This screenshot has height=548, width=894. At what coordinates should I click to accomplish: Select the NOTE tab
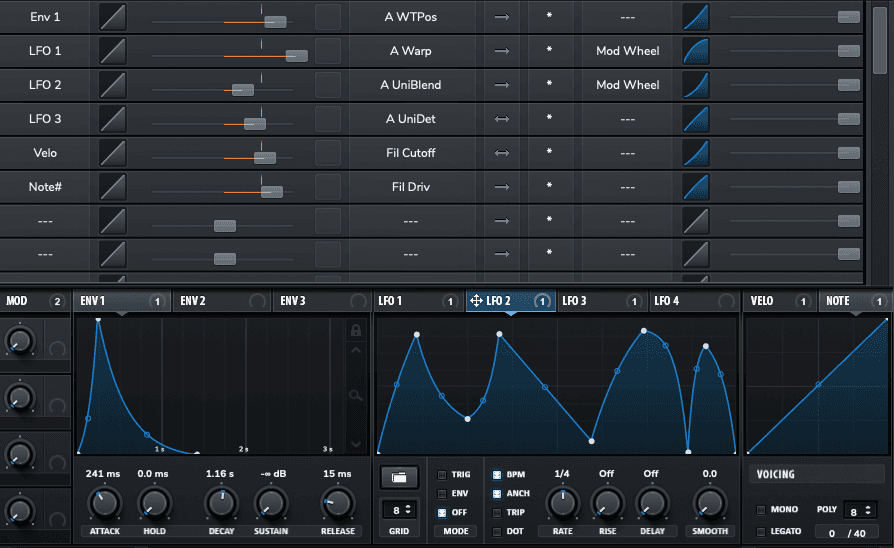pos(855,301)
